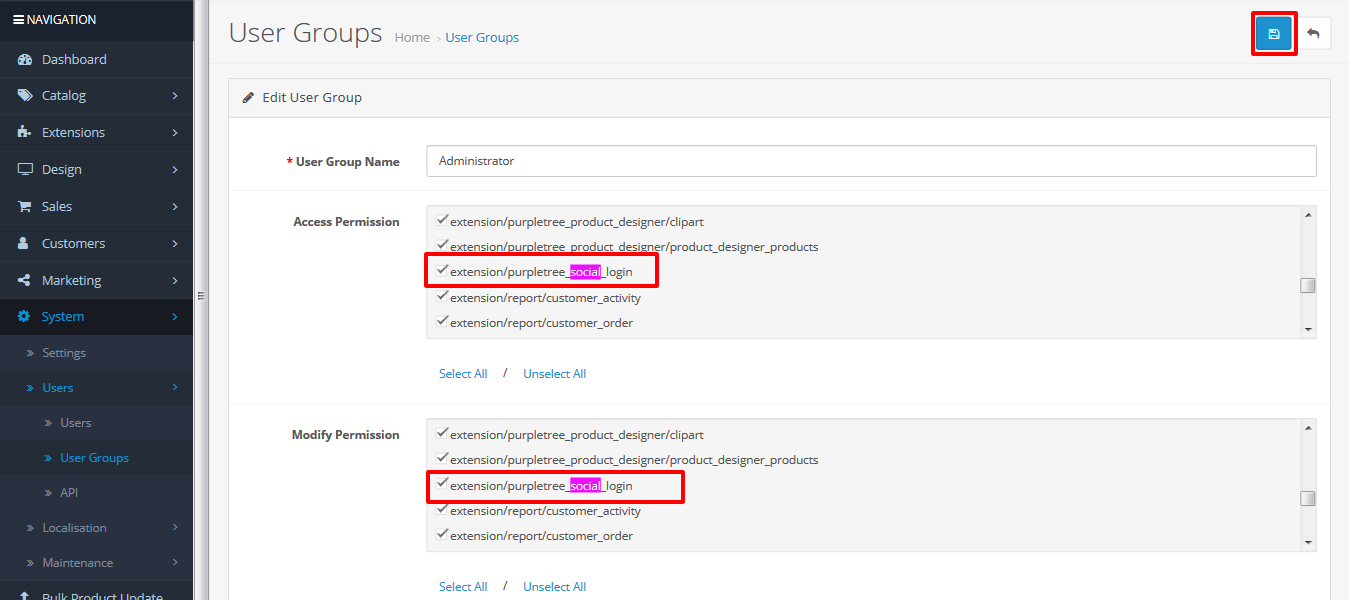The height and width of the screenshot is (600, 1349).
Task: Expand the Catalog menu chevron
Action: [x=175, y=96]
